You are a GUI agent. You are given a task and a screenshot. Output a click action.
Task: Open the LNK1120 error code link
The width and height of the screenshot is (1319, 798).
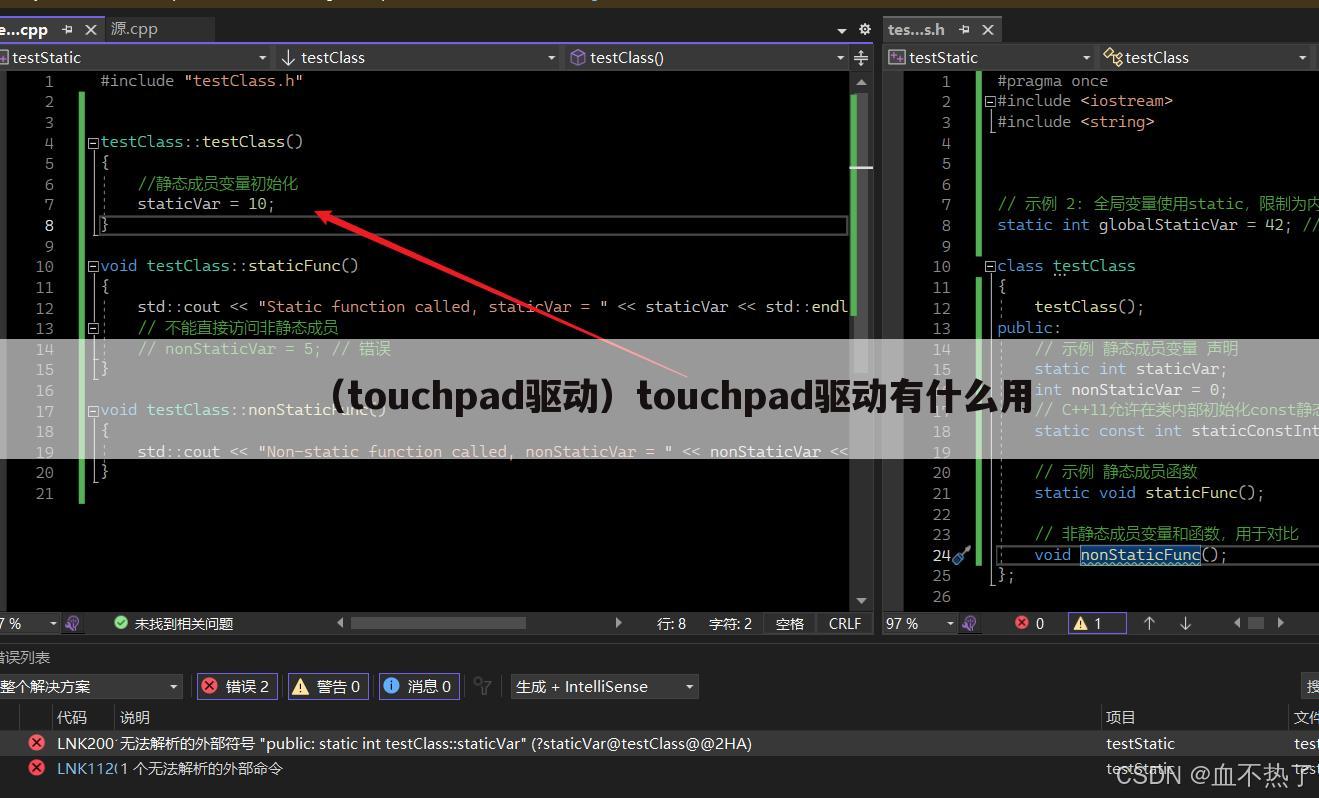click(x=86, y=769)
